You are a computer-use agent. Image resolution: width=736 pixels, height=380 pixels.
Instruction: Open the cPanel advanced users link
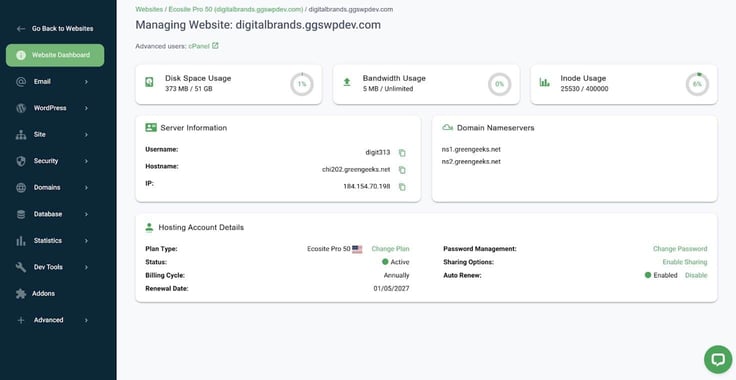click(199, 46)
